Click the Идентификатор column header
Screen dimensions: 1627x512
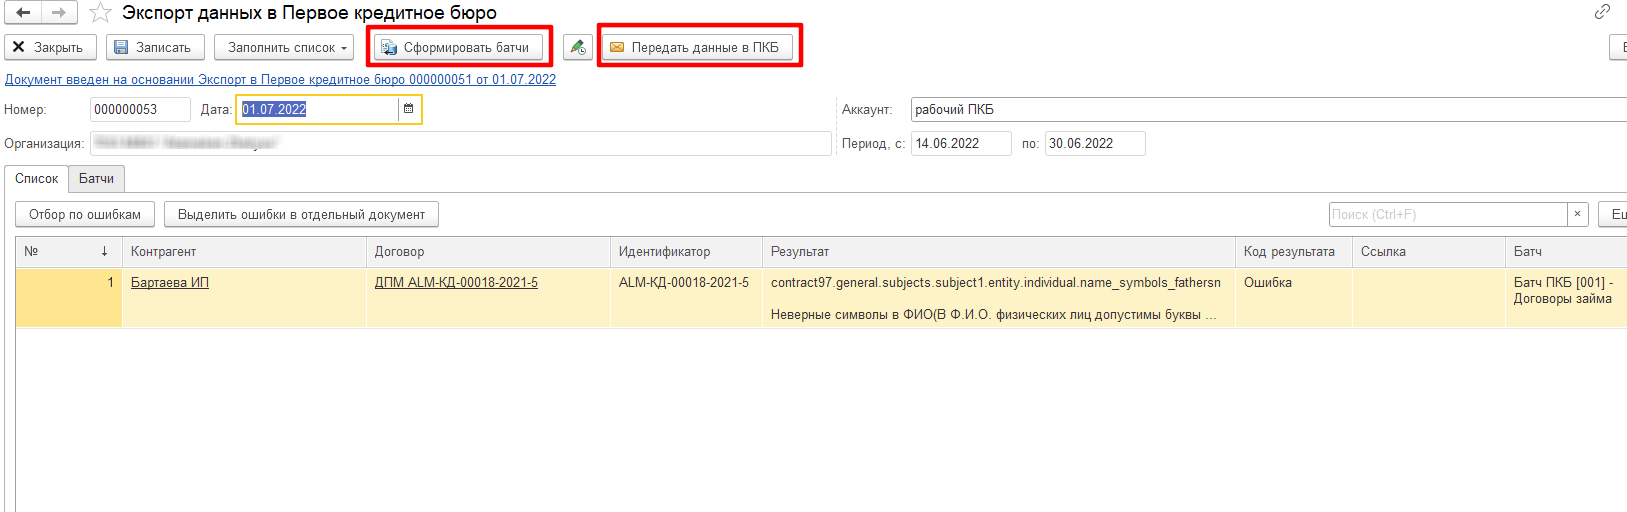point(686,252)
